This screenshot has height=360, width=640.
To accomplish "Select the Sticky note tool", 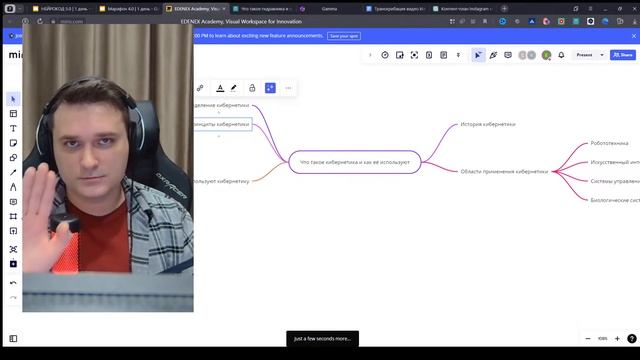I will pyautogui.click(x=13, y=143).
